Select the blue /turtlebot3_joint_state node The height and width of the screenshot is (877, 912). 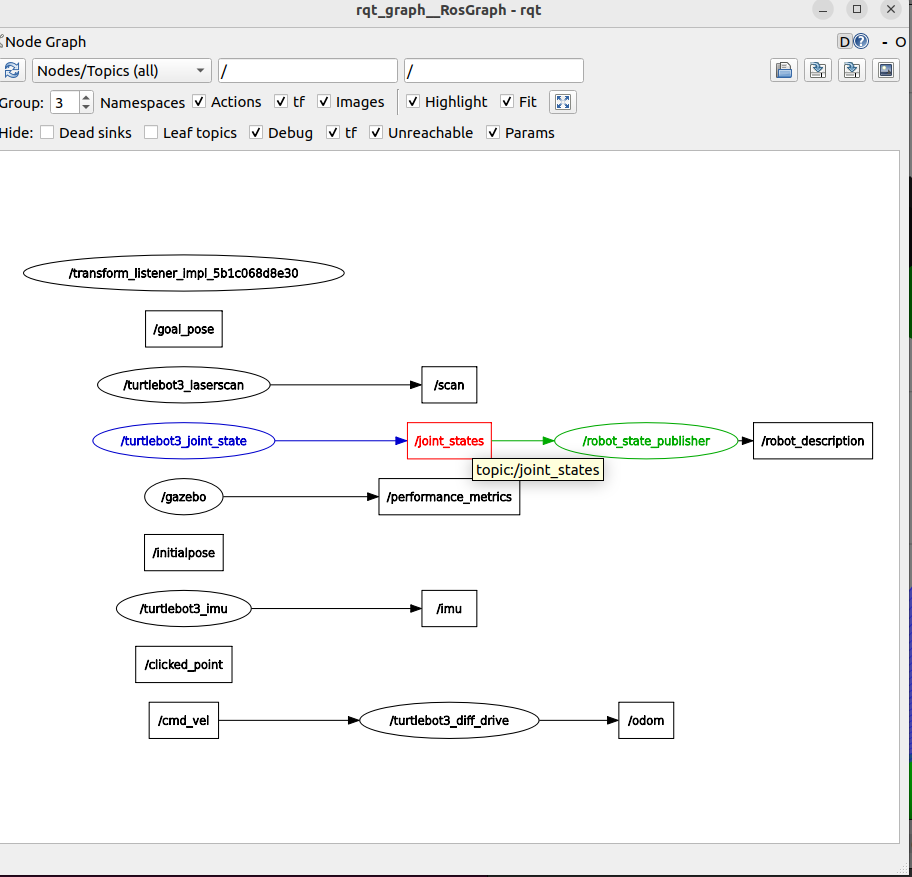[x=184, y=441]
